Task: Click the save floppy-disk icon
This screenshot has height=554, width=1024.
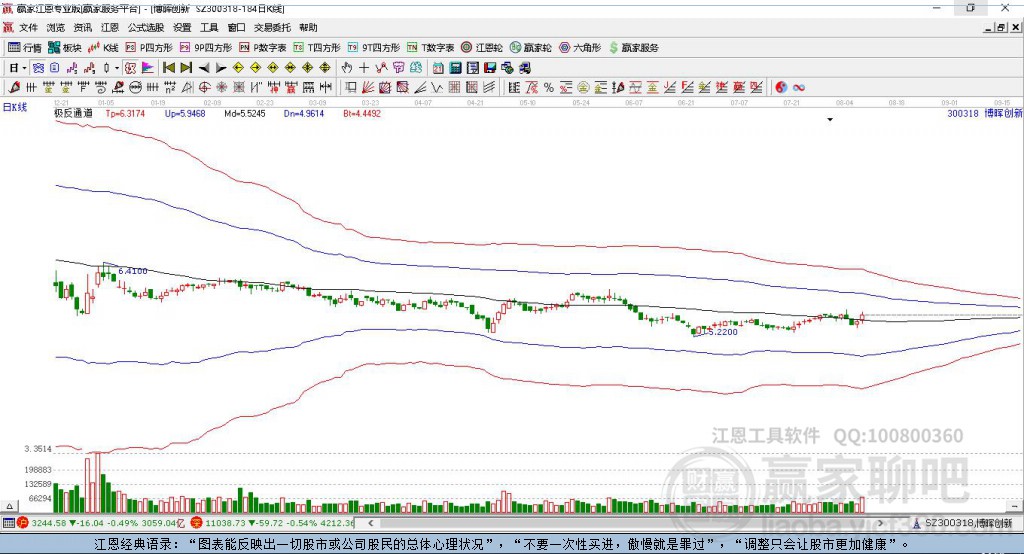Action: point(490,68)
